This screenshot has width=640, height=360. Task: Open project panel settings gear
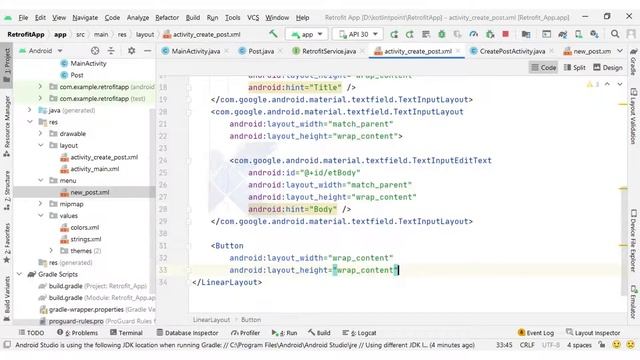click(131, 51)
